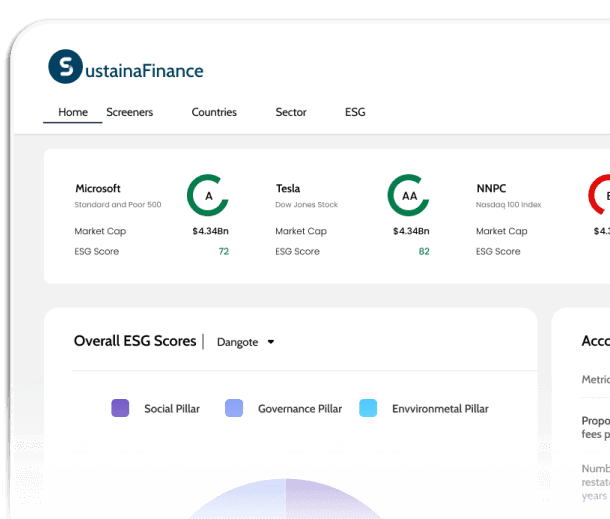Open the NNPC company name
The height and width of the screenshot is (519, 610).
point(491,188)
